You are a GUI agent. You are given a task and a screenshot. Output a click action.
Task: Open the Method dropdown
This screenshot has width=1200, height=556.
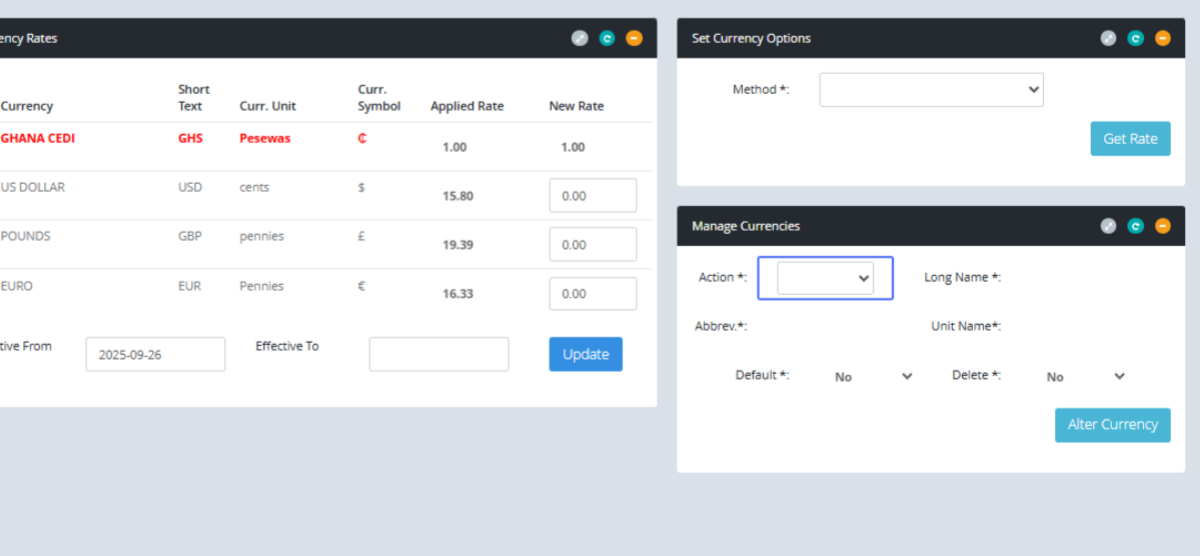point(931,90)
